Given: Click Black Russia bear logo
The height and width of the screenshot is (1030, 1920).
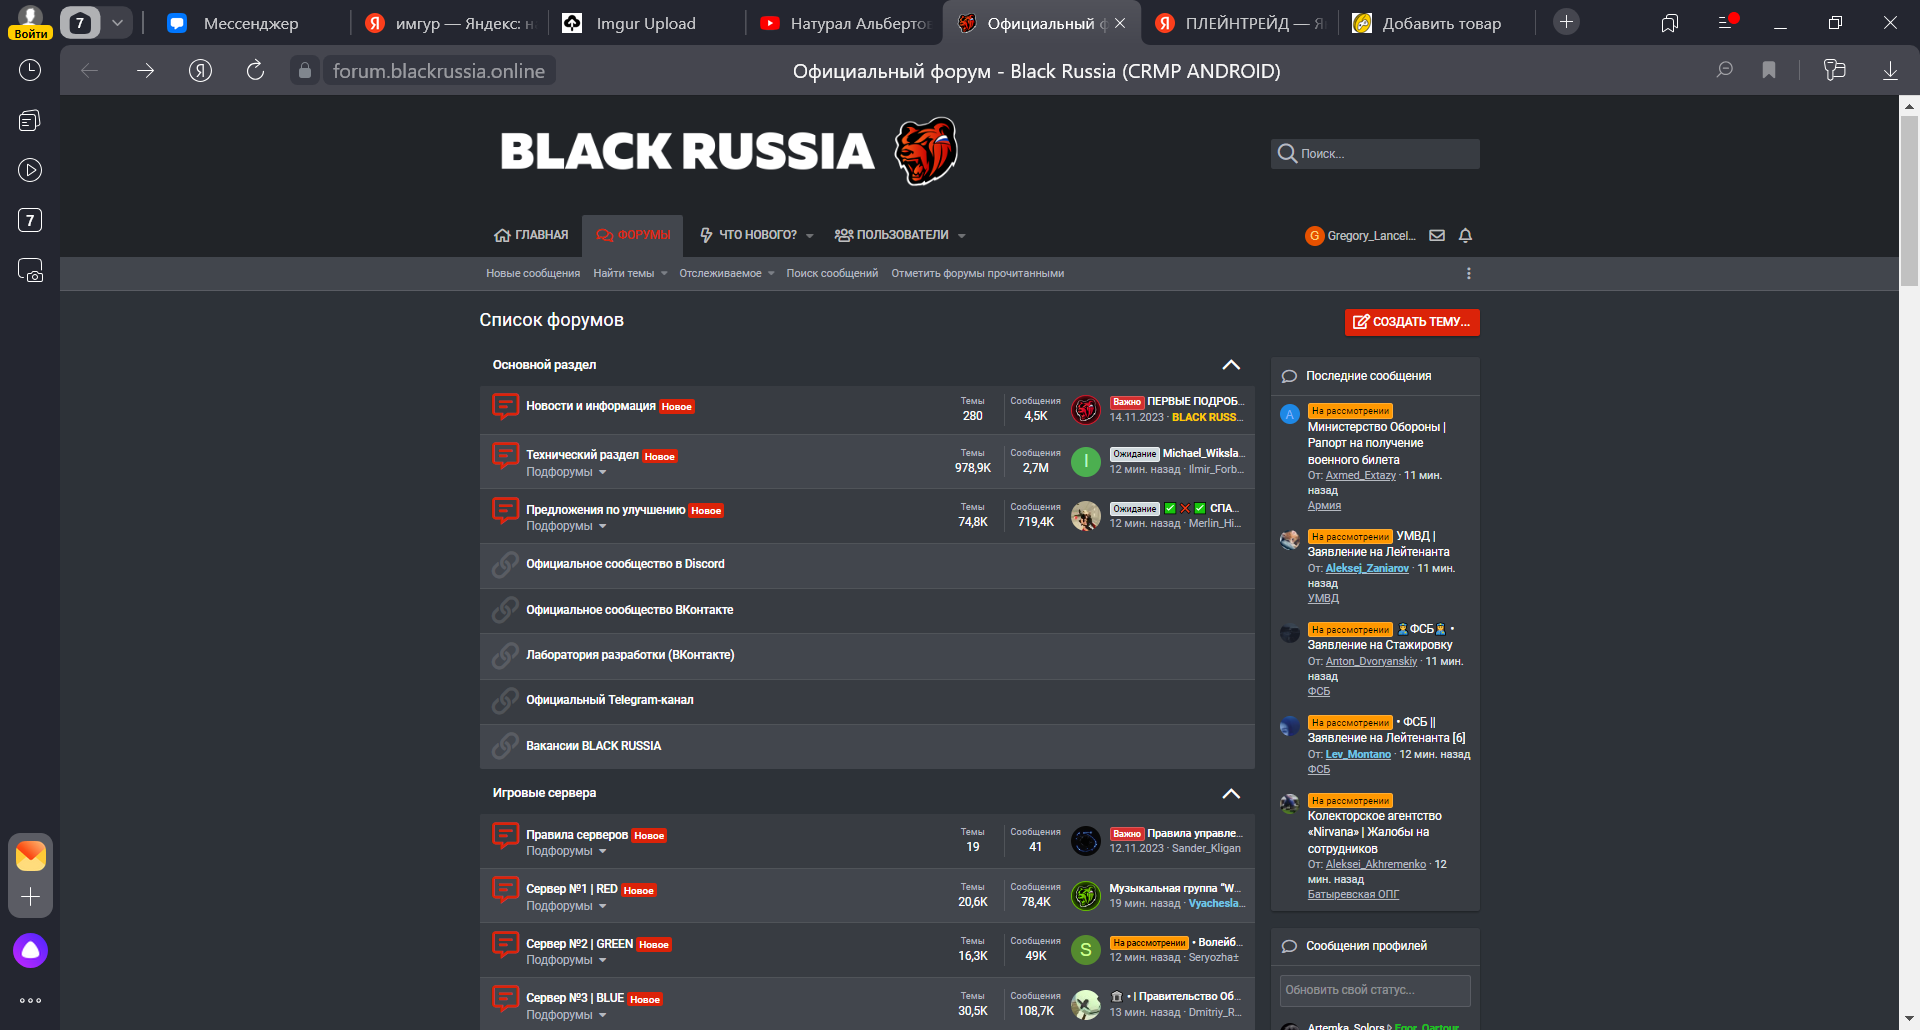Looking at the screenshot, I should (x=925, y=151).
